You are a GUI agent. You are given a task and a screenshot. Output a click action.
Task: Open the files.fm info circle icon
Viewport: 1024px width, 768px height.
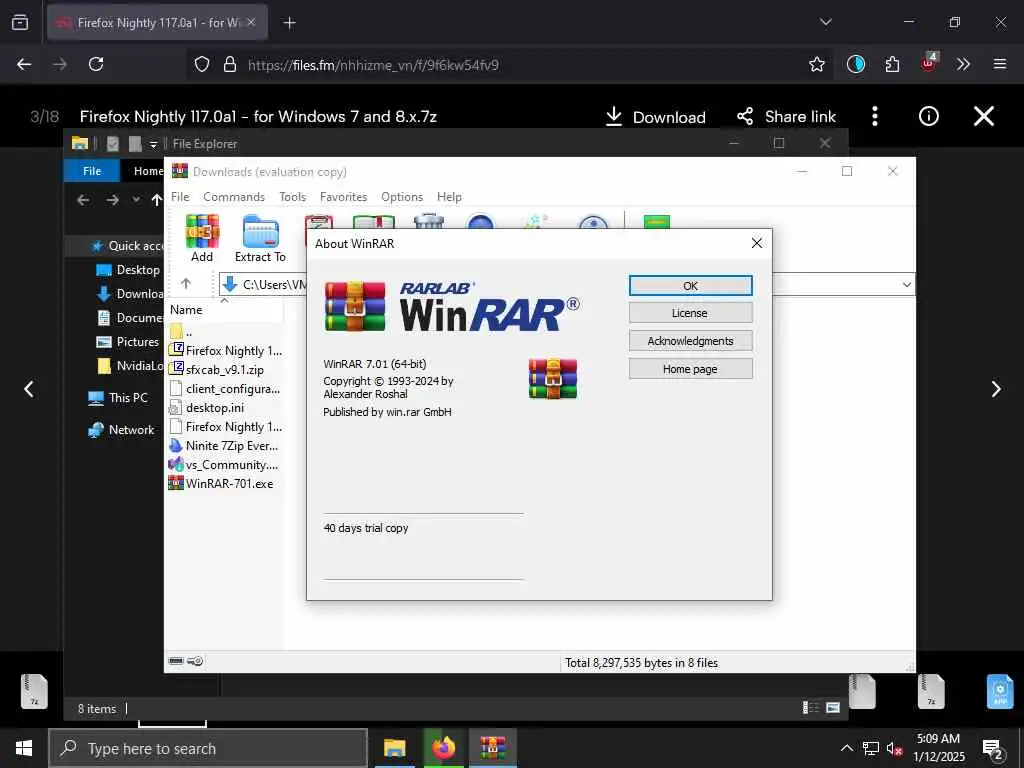pos(928,116)
